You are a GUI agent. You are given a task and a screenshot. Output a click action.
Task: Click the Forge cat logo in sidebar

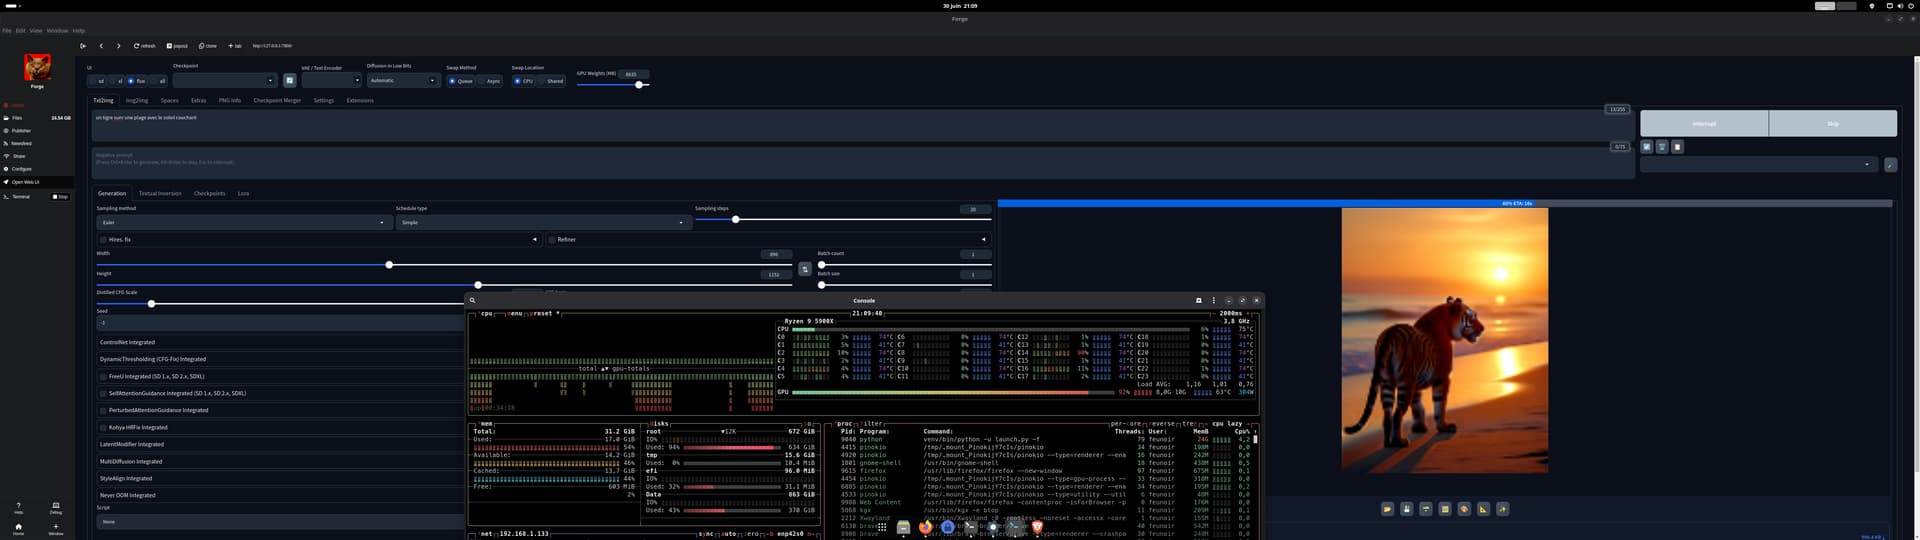tap(37, 67)
